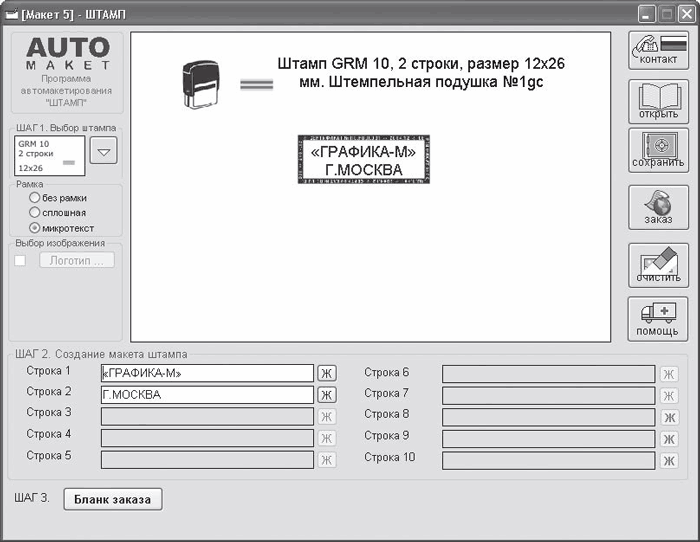Toggle bold Ж for Строка 5
700x542 pixels.
[327, 460]
